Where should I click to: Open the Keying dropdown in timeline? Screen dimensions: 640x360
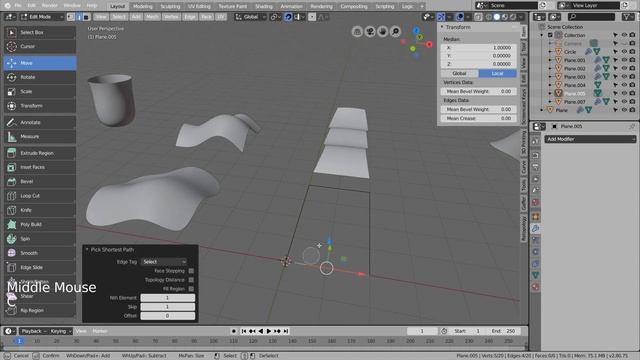pyautogui.click(x=60, y=331)
